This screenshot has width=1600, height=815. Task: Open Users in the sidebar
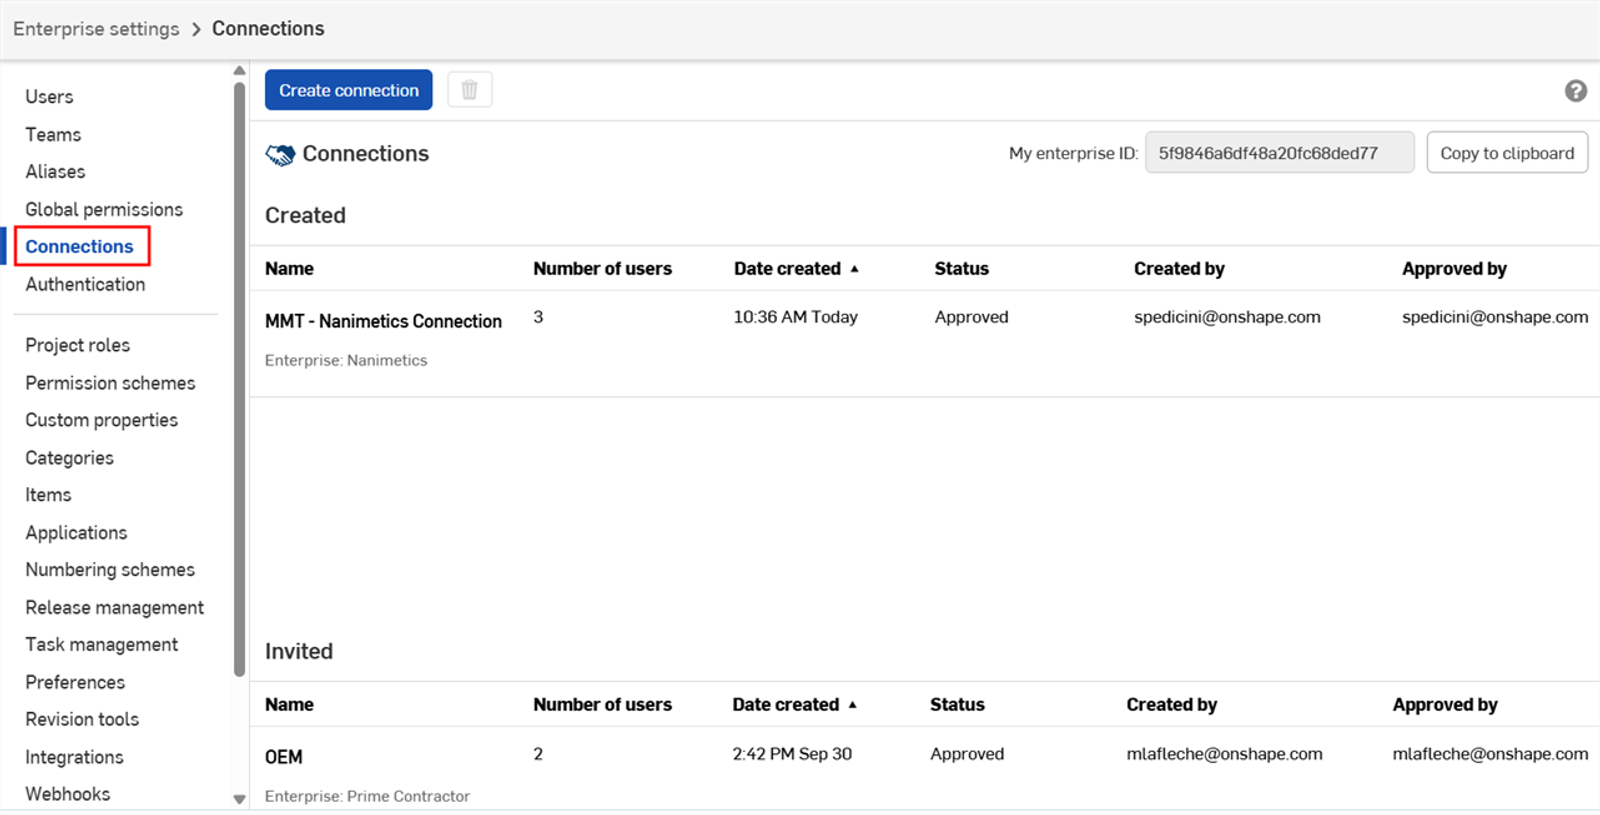coord(49,97)
